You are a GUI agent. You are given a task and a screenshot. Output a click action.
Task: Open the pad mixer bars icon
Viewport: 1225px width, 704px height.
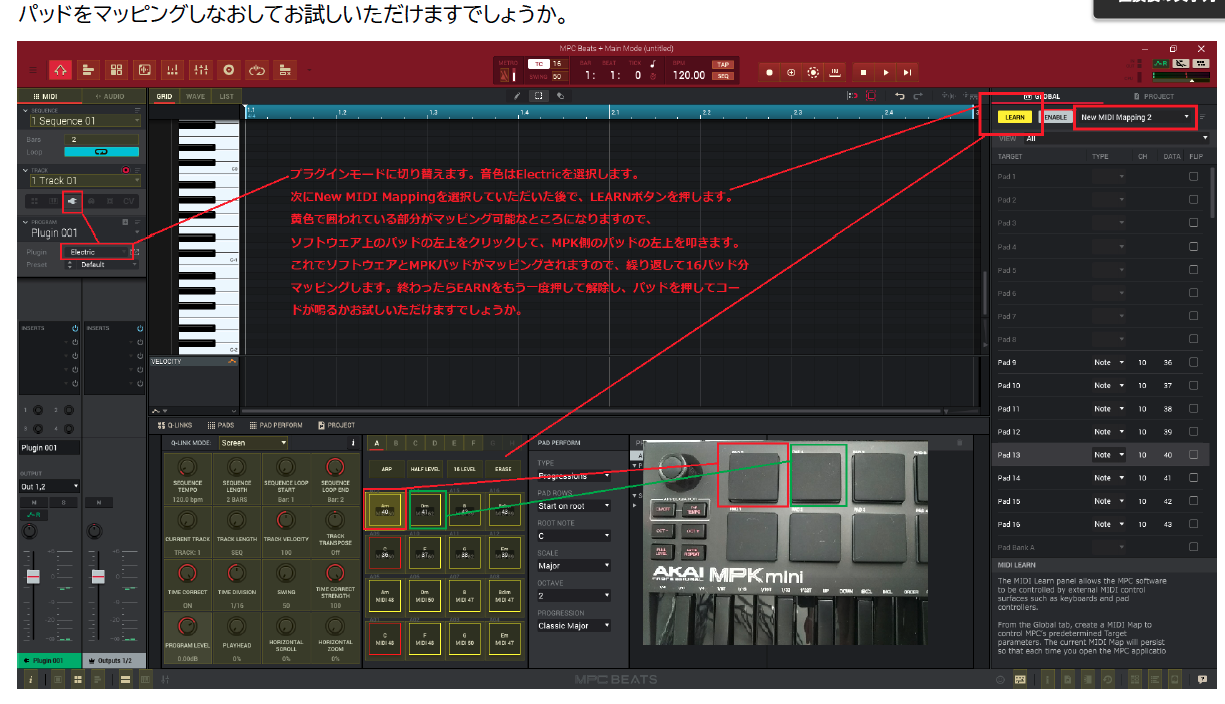coord(173,70)
